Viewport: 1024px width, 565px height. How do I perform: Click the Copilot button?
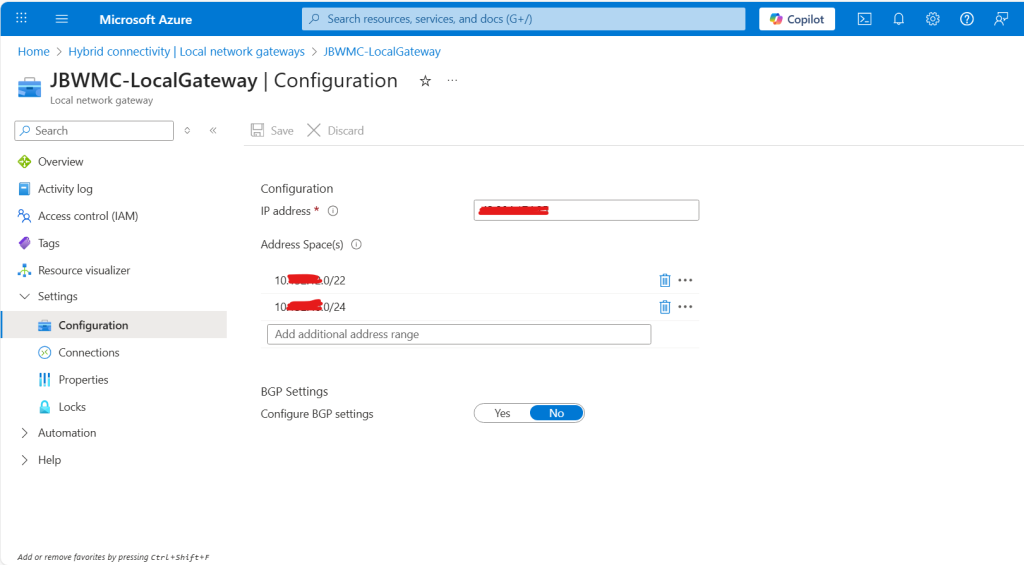pyautogui.click(x=797, y=19)
